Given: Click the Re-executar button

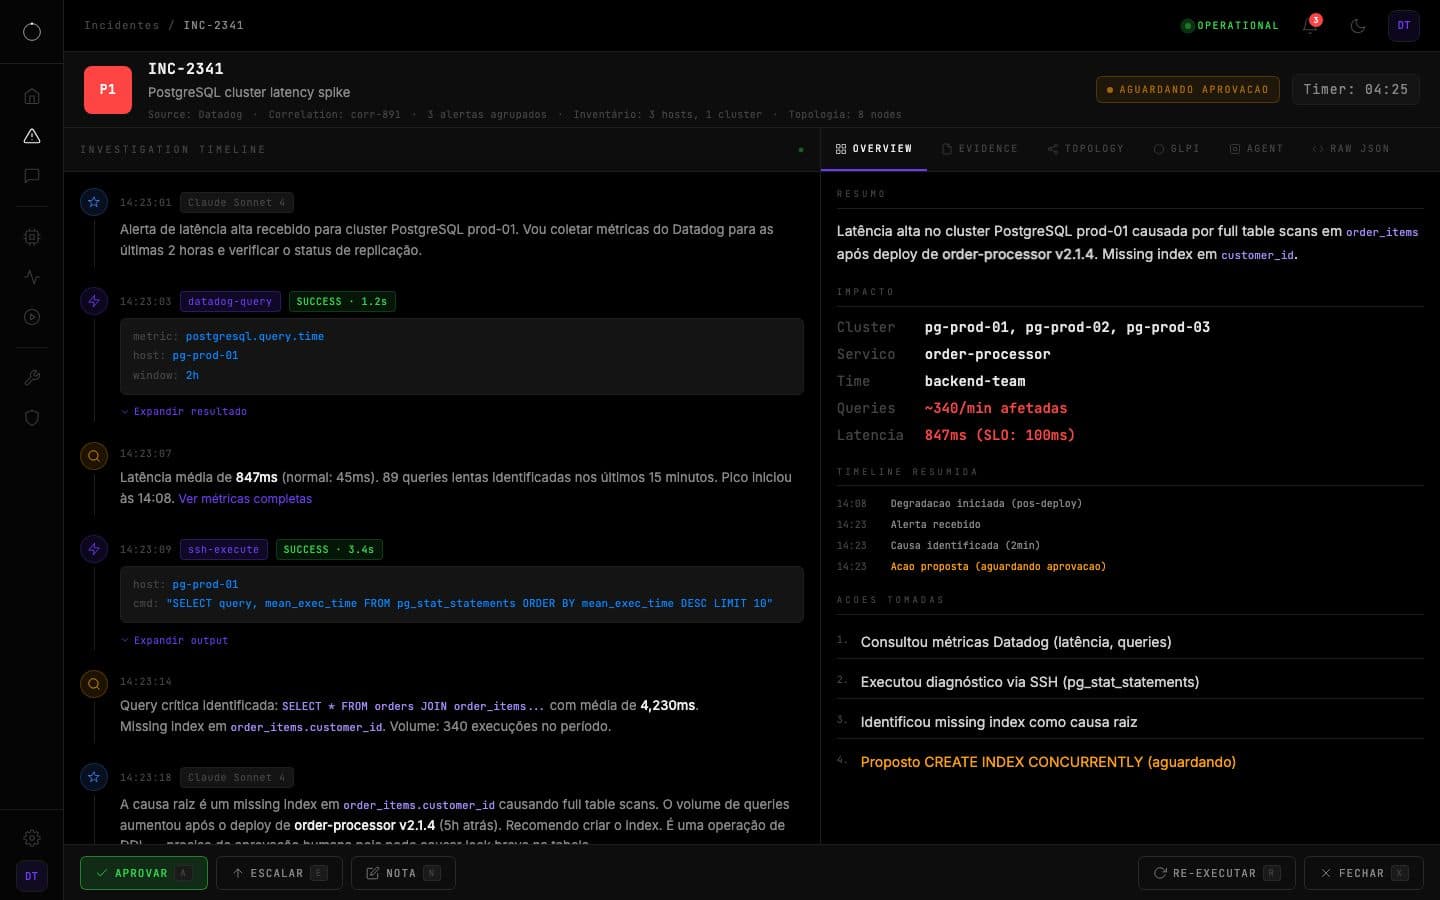Looking at the screenshot, I should point(1217,873).
